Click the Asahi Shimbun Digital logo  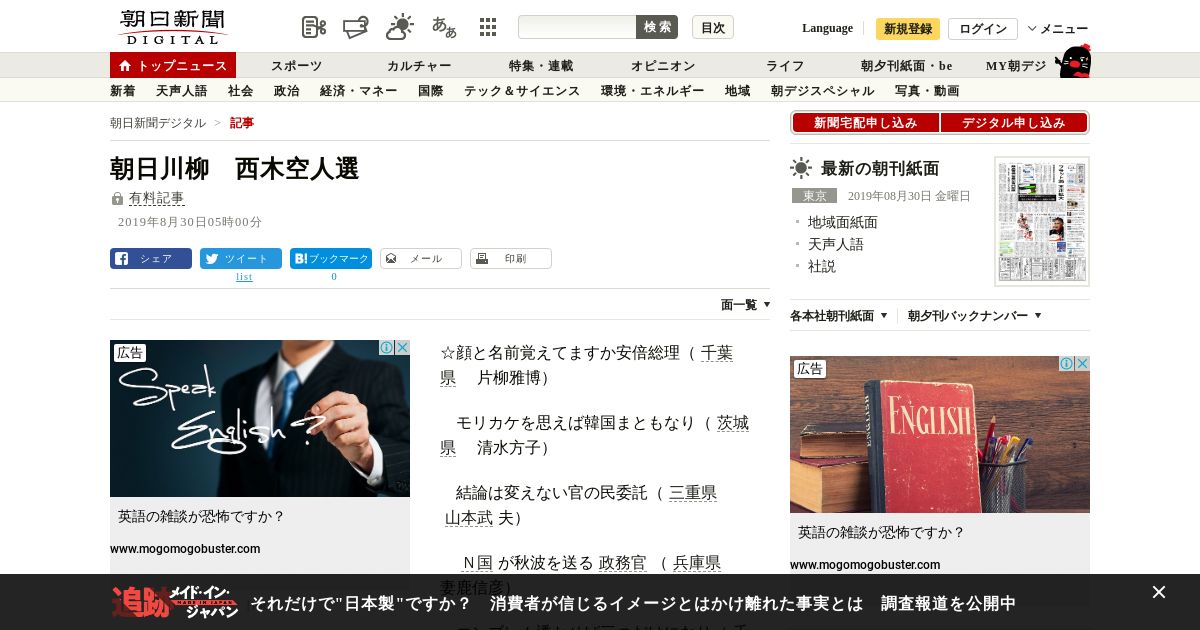[x=172, y=27]
